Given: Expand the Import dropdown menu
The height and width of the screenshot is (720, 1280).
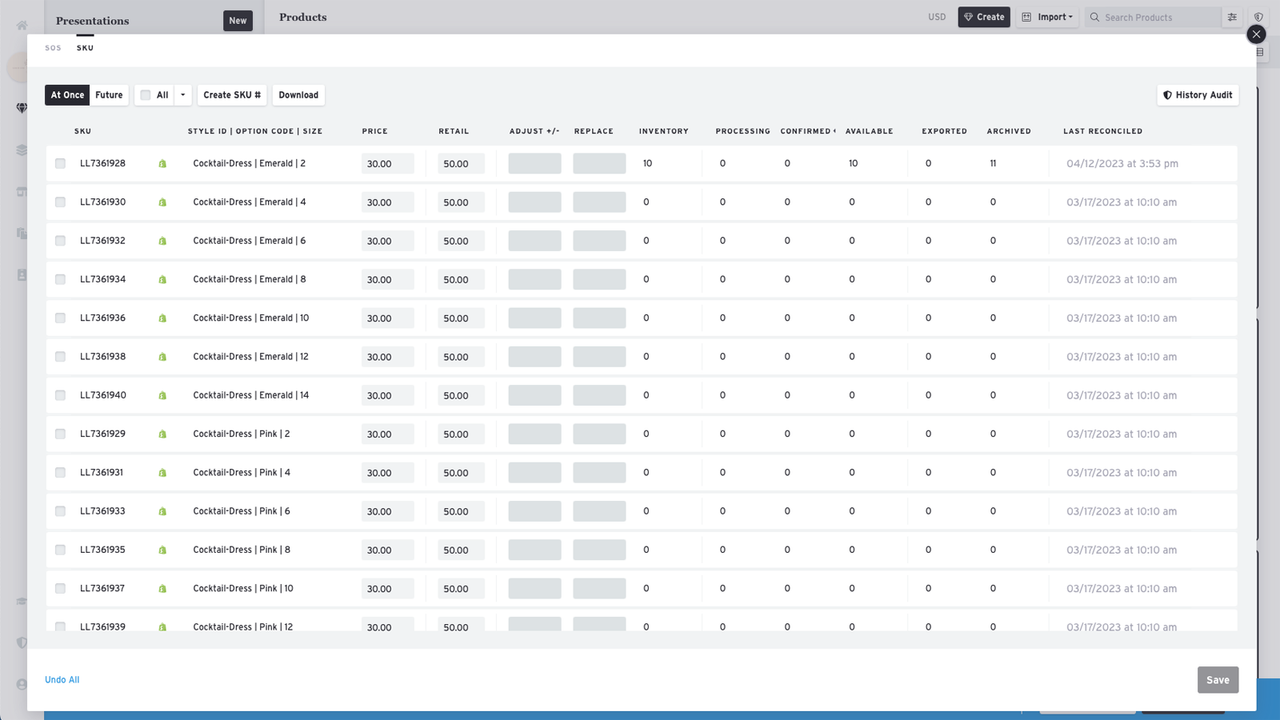Looking at the screenshot, I should pos(1046,17).
